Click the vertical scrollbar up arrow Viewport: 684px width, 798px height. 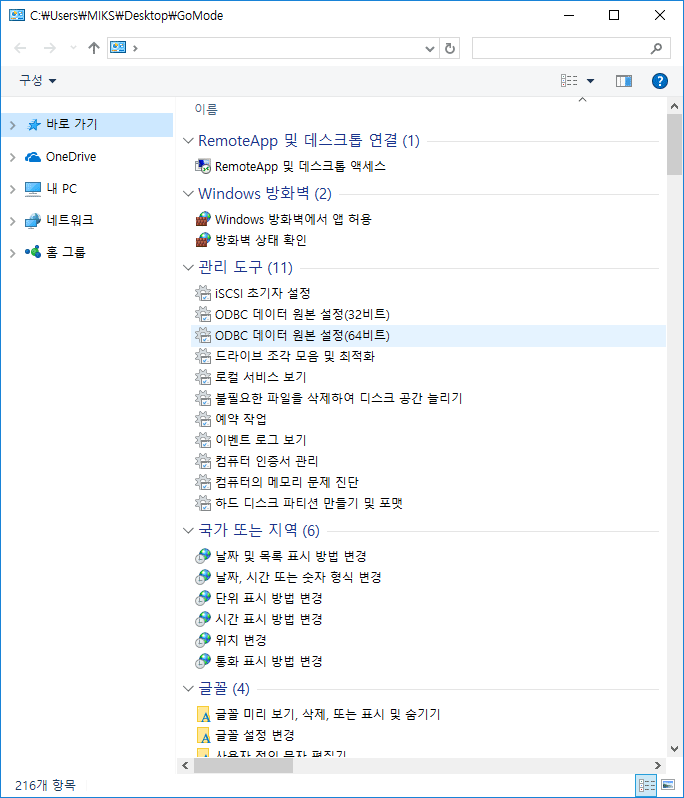(x=674, y=106)
